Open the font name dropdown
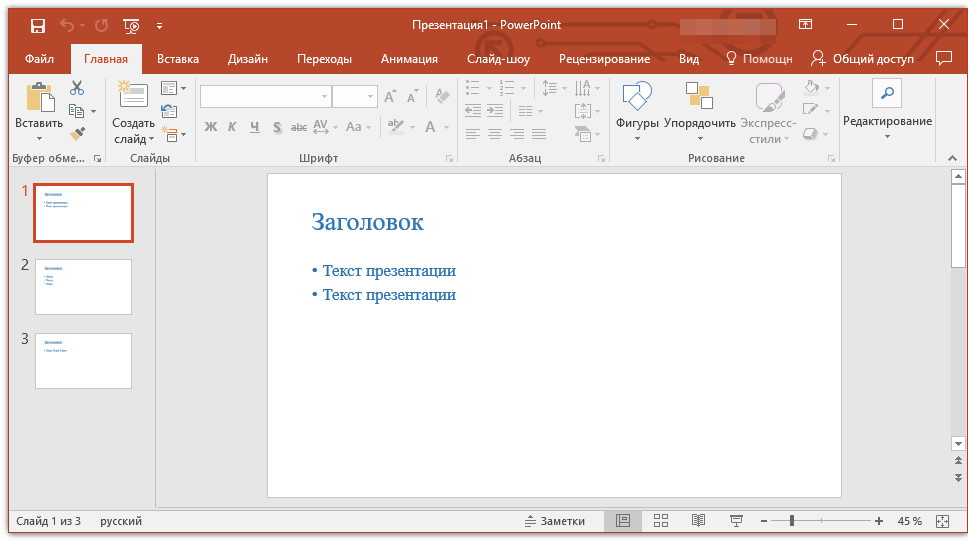The height and width of the screenshot is (541, 968). point(324,97)
